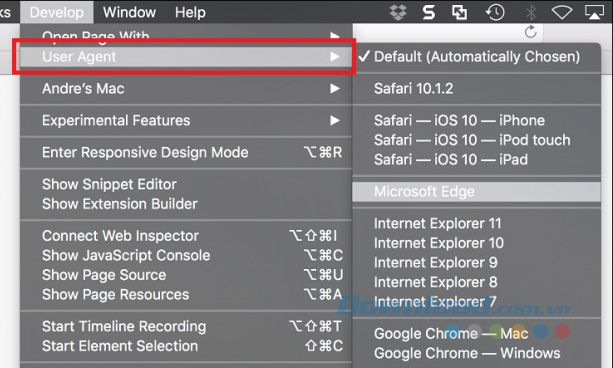This screenshot has width=613, height=368.
Task: Select Show Page Source
Action: (x=186, y=275)
